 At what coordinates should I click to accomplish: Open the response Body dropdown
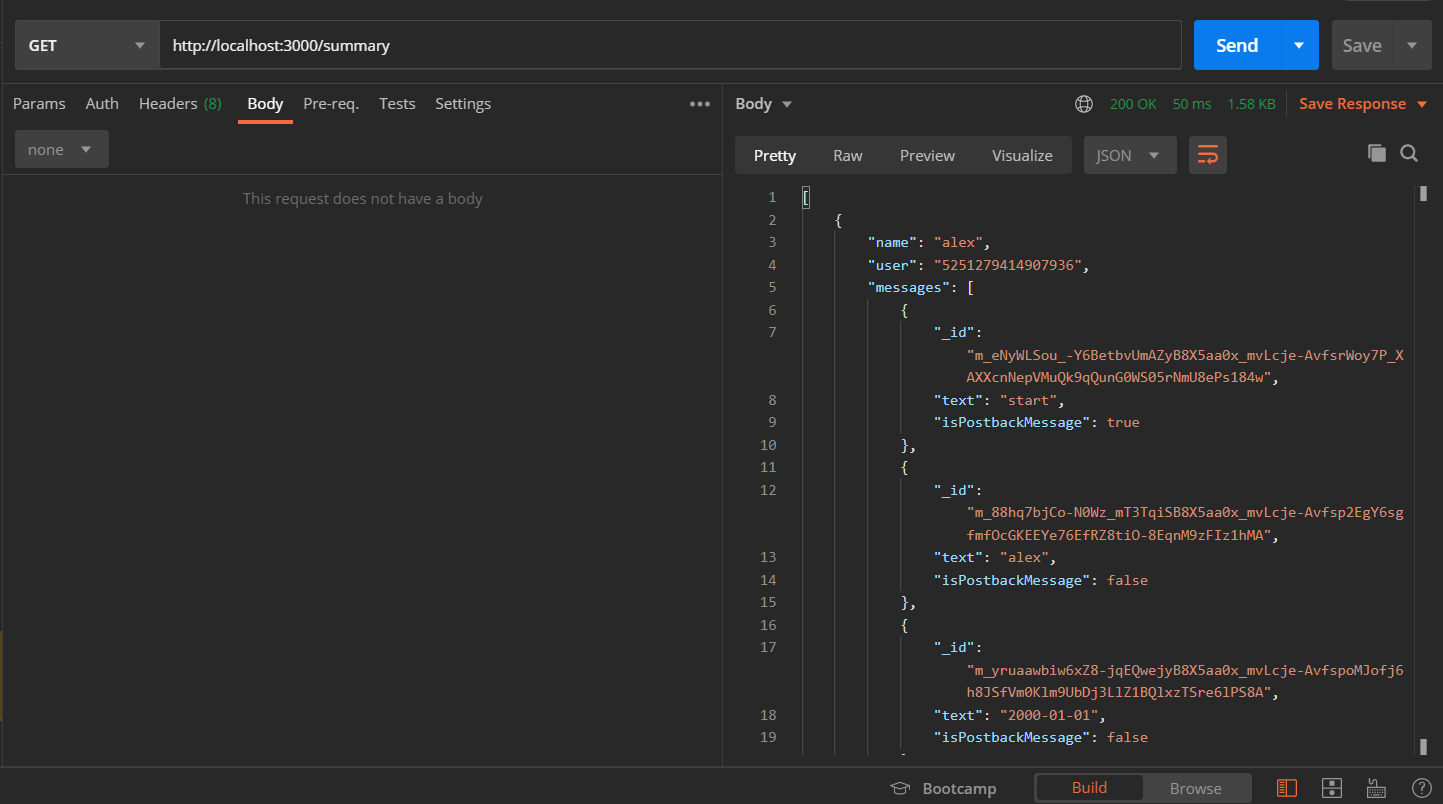(x=764, y=104)
